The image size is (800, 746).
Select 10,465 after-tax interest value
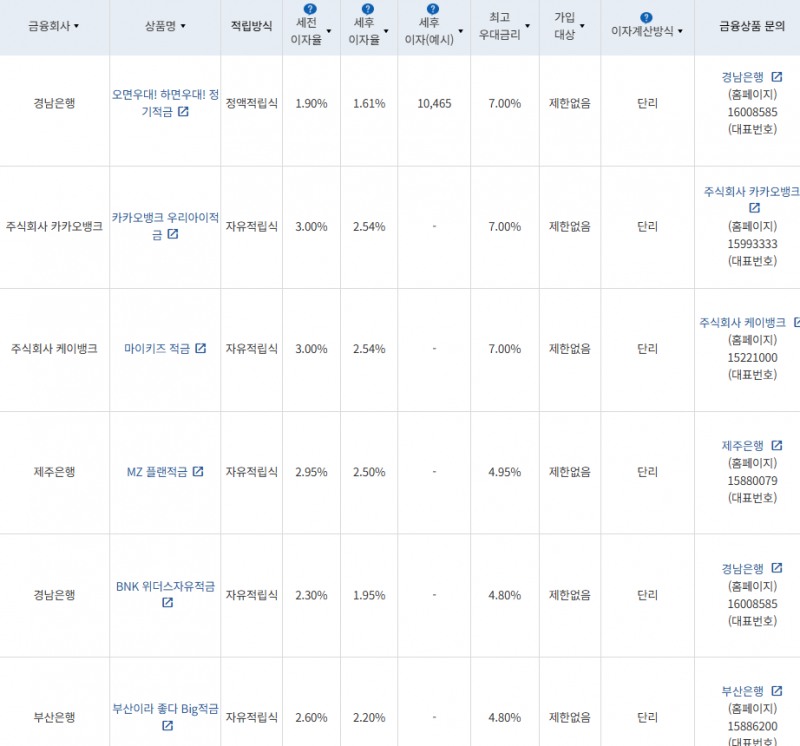[434, 104]
